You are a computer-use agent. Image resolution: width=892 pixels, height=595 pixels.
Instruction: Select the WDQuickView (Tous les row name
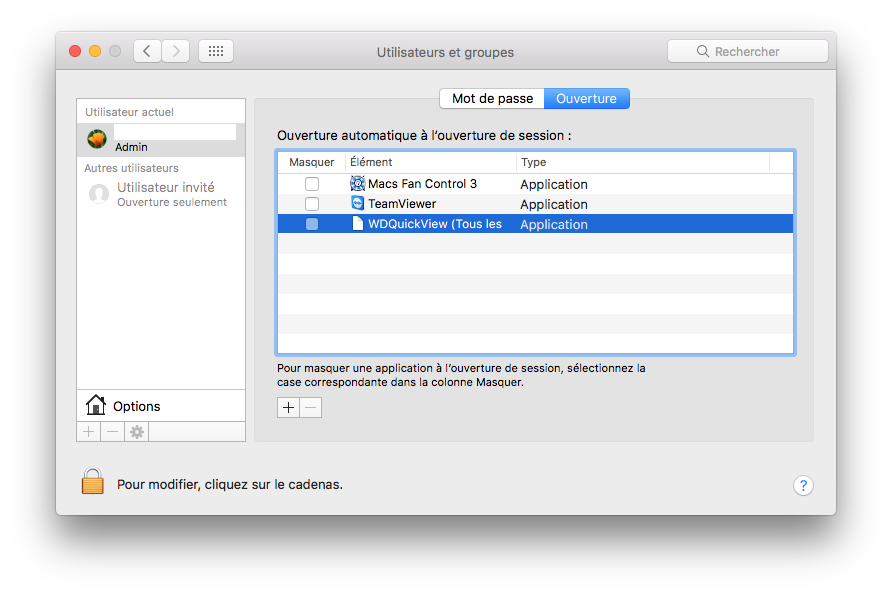[435, 224]
